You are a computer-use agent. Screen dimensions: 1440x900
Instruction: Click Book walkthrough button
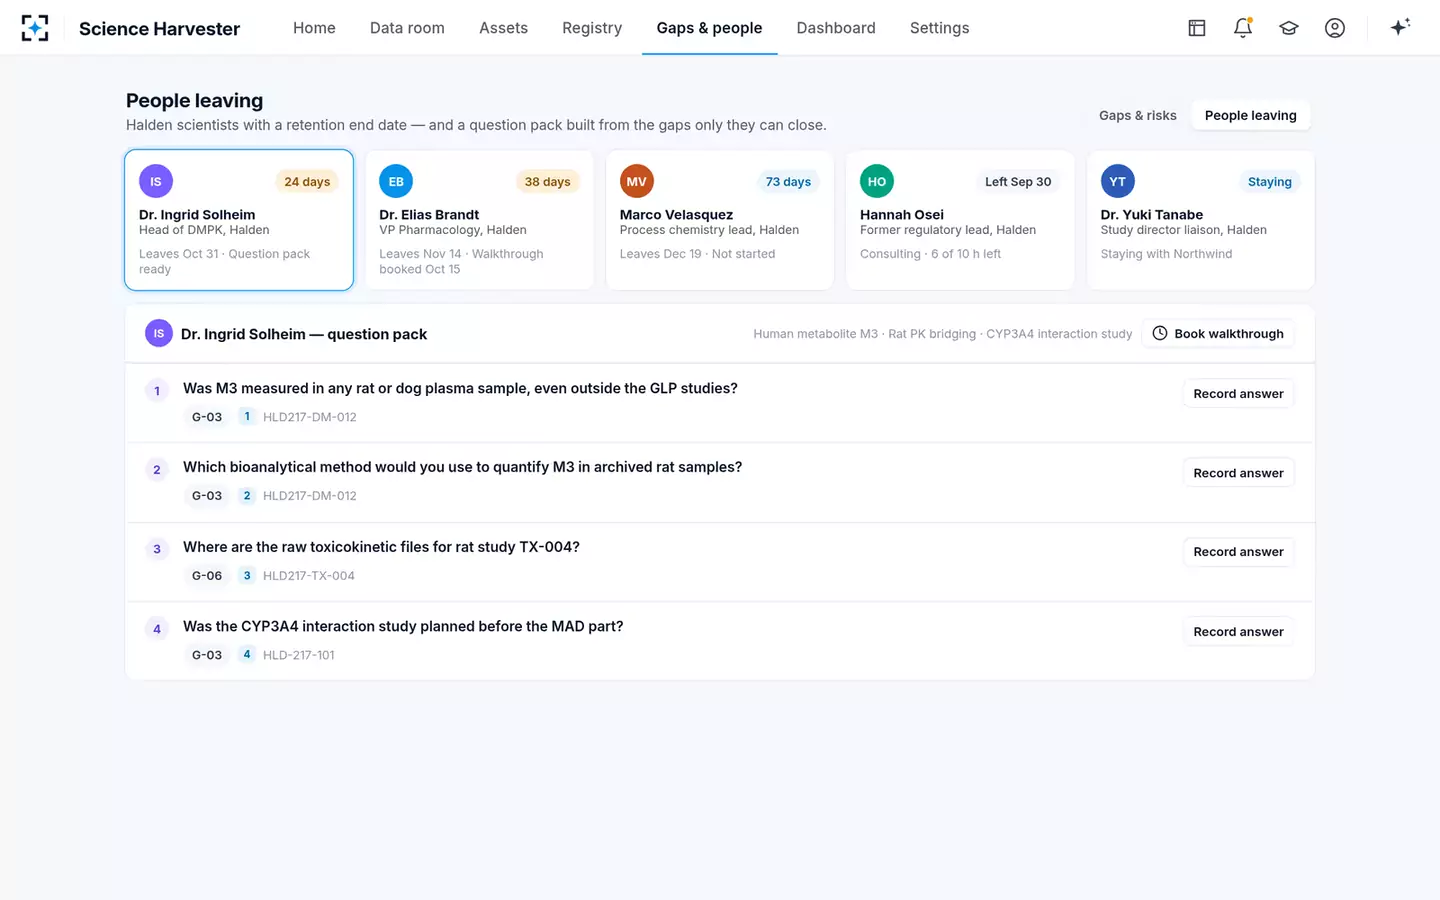tap(1218, 334)
